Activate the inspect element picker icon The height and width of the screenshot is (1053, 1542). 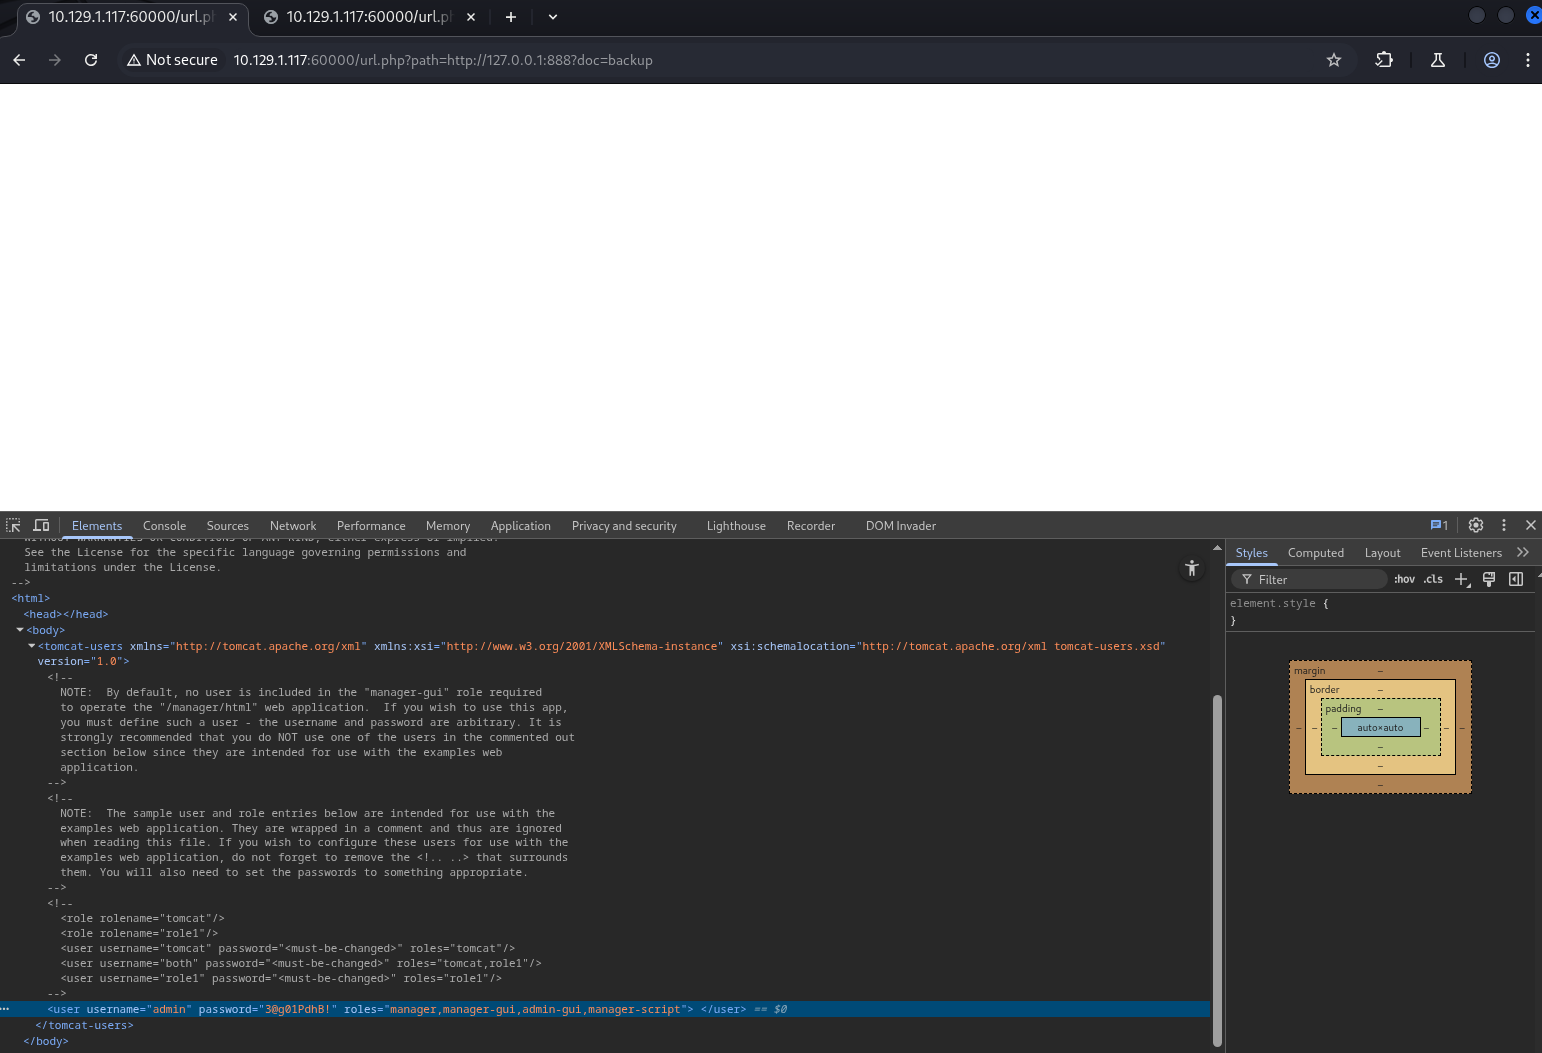pyautogui.click(x=13, y=525)
